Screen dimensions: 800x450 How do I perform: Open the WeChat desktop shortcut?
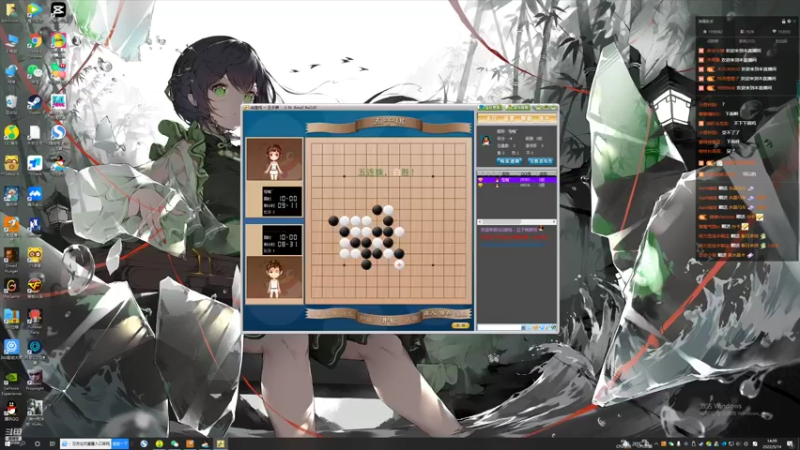(35, 71)
